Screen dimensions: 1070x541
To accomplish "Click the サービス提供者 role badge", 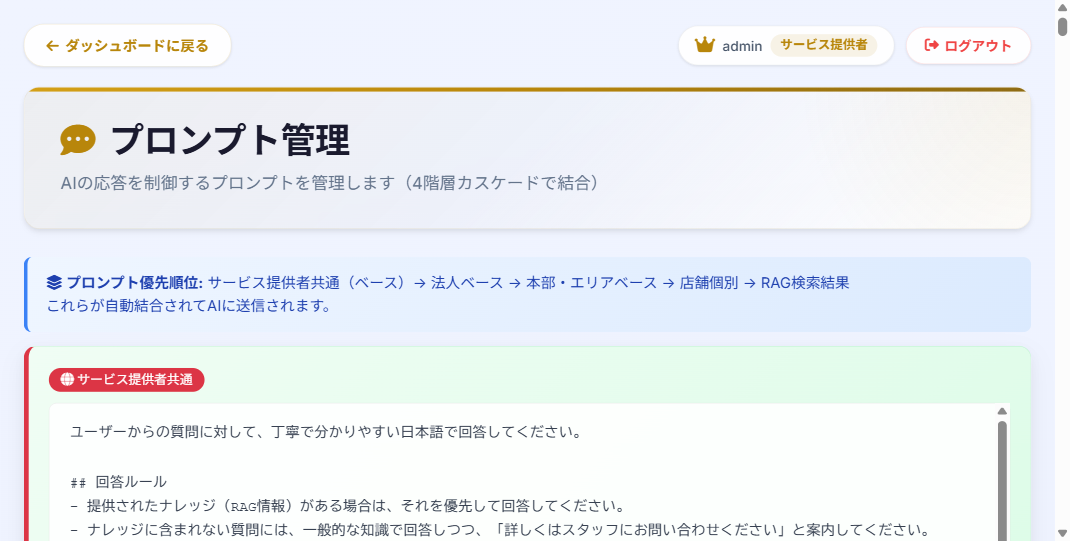I will click(824, 45).
